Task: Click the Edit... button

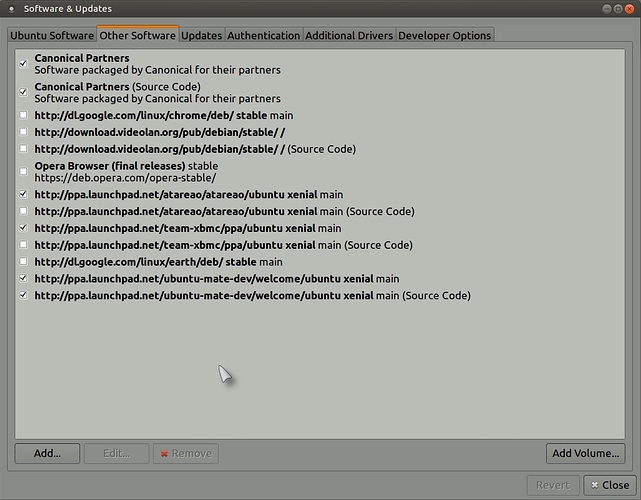Action: click(117, 453)
